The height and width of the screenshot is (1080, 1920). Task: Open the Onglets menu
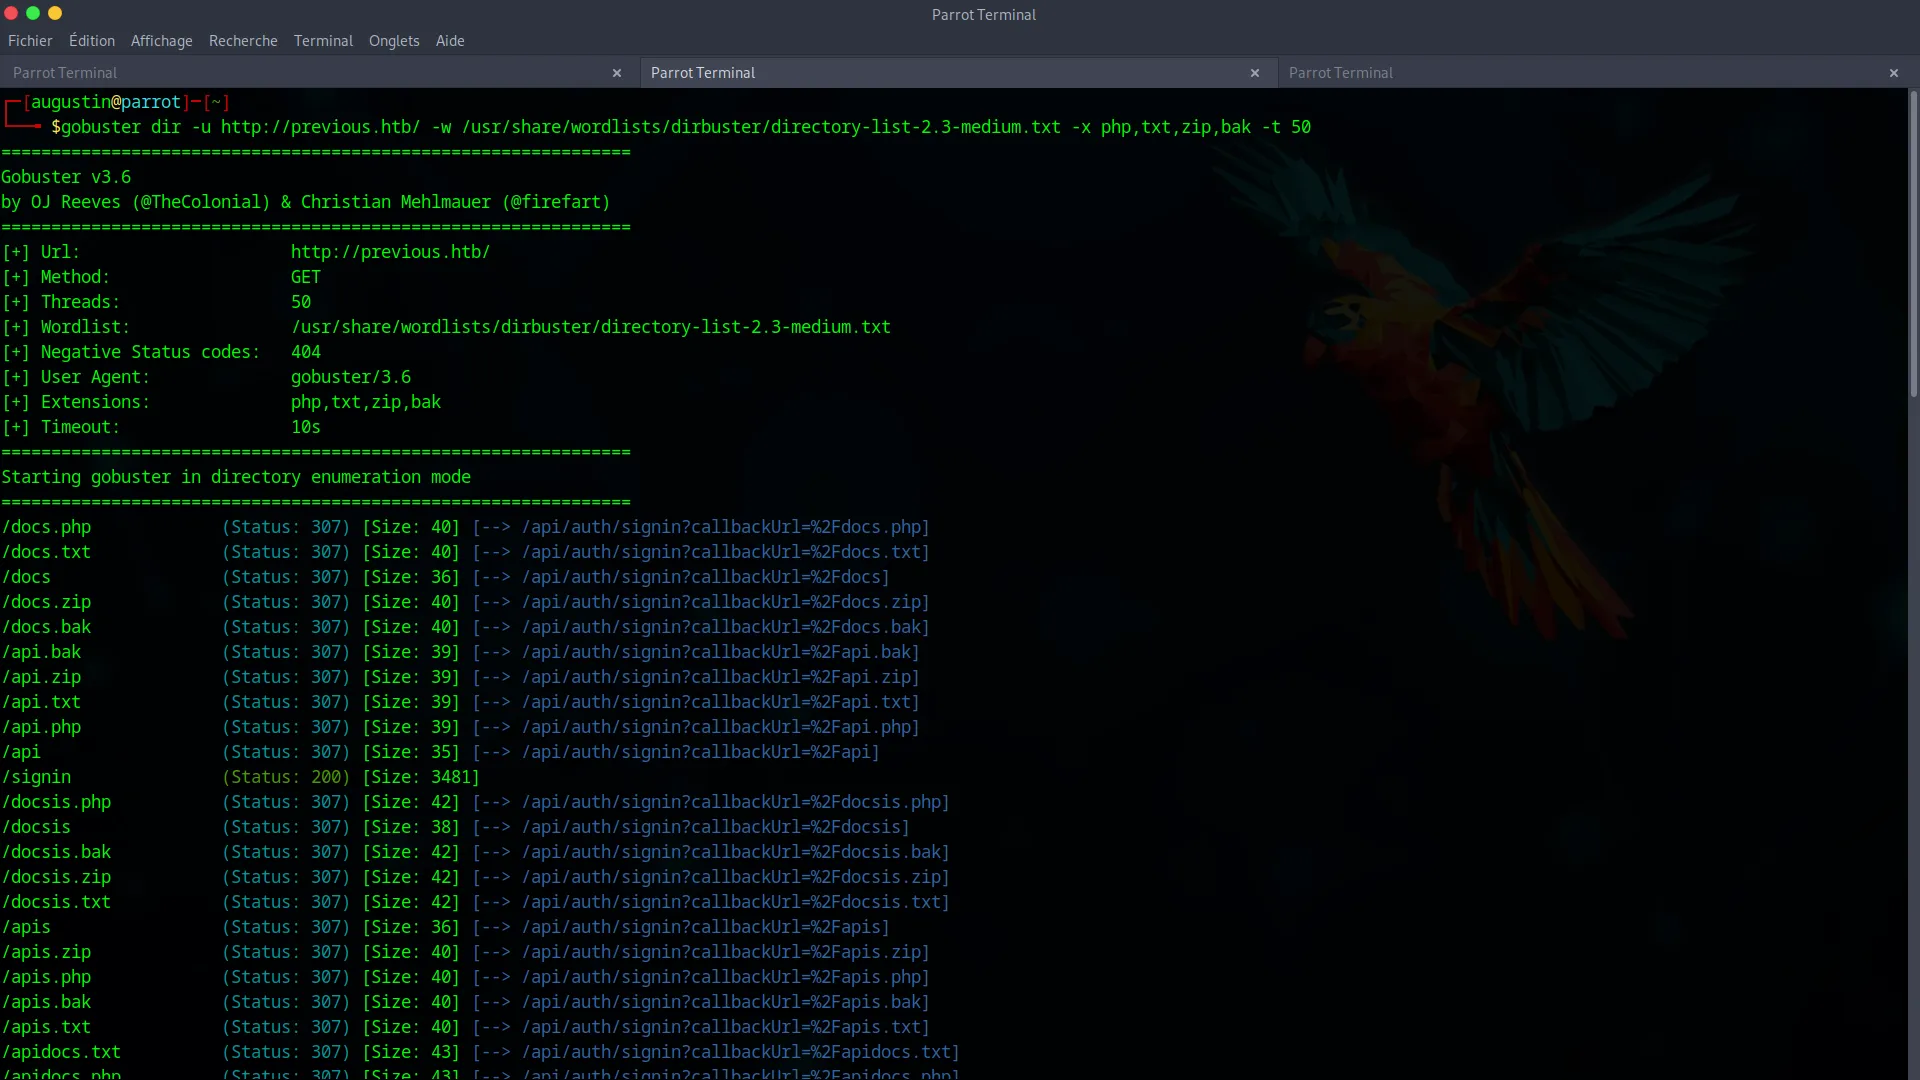coord(394,41)
